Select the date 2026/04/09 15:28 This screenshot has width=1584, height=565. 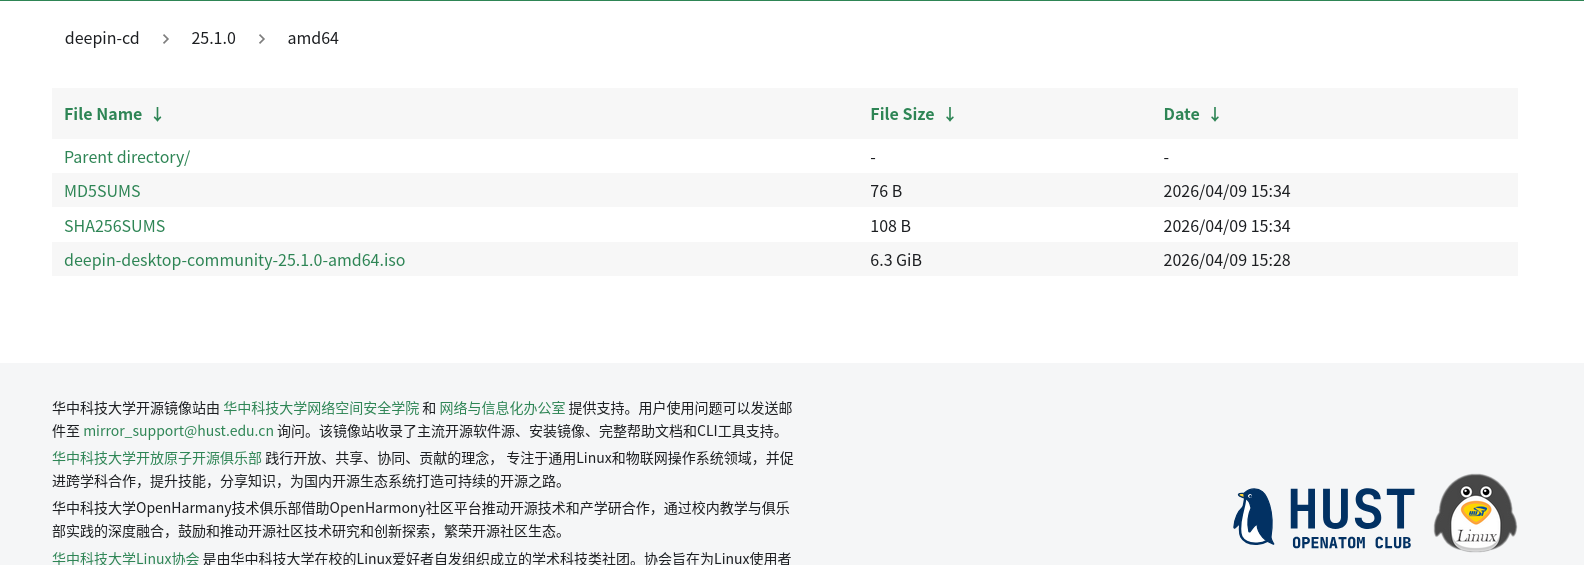1227,260
